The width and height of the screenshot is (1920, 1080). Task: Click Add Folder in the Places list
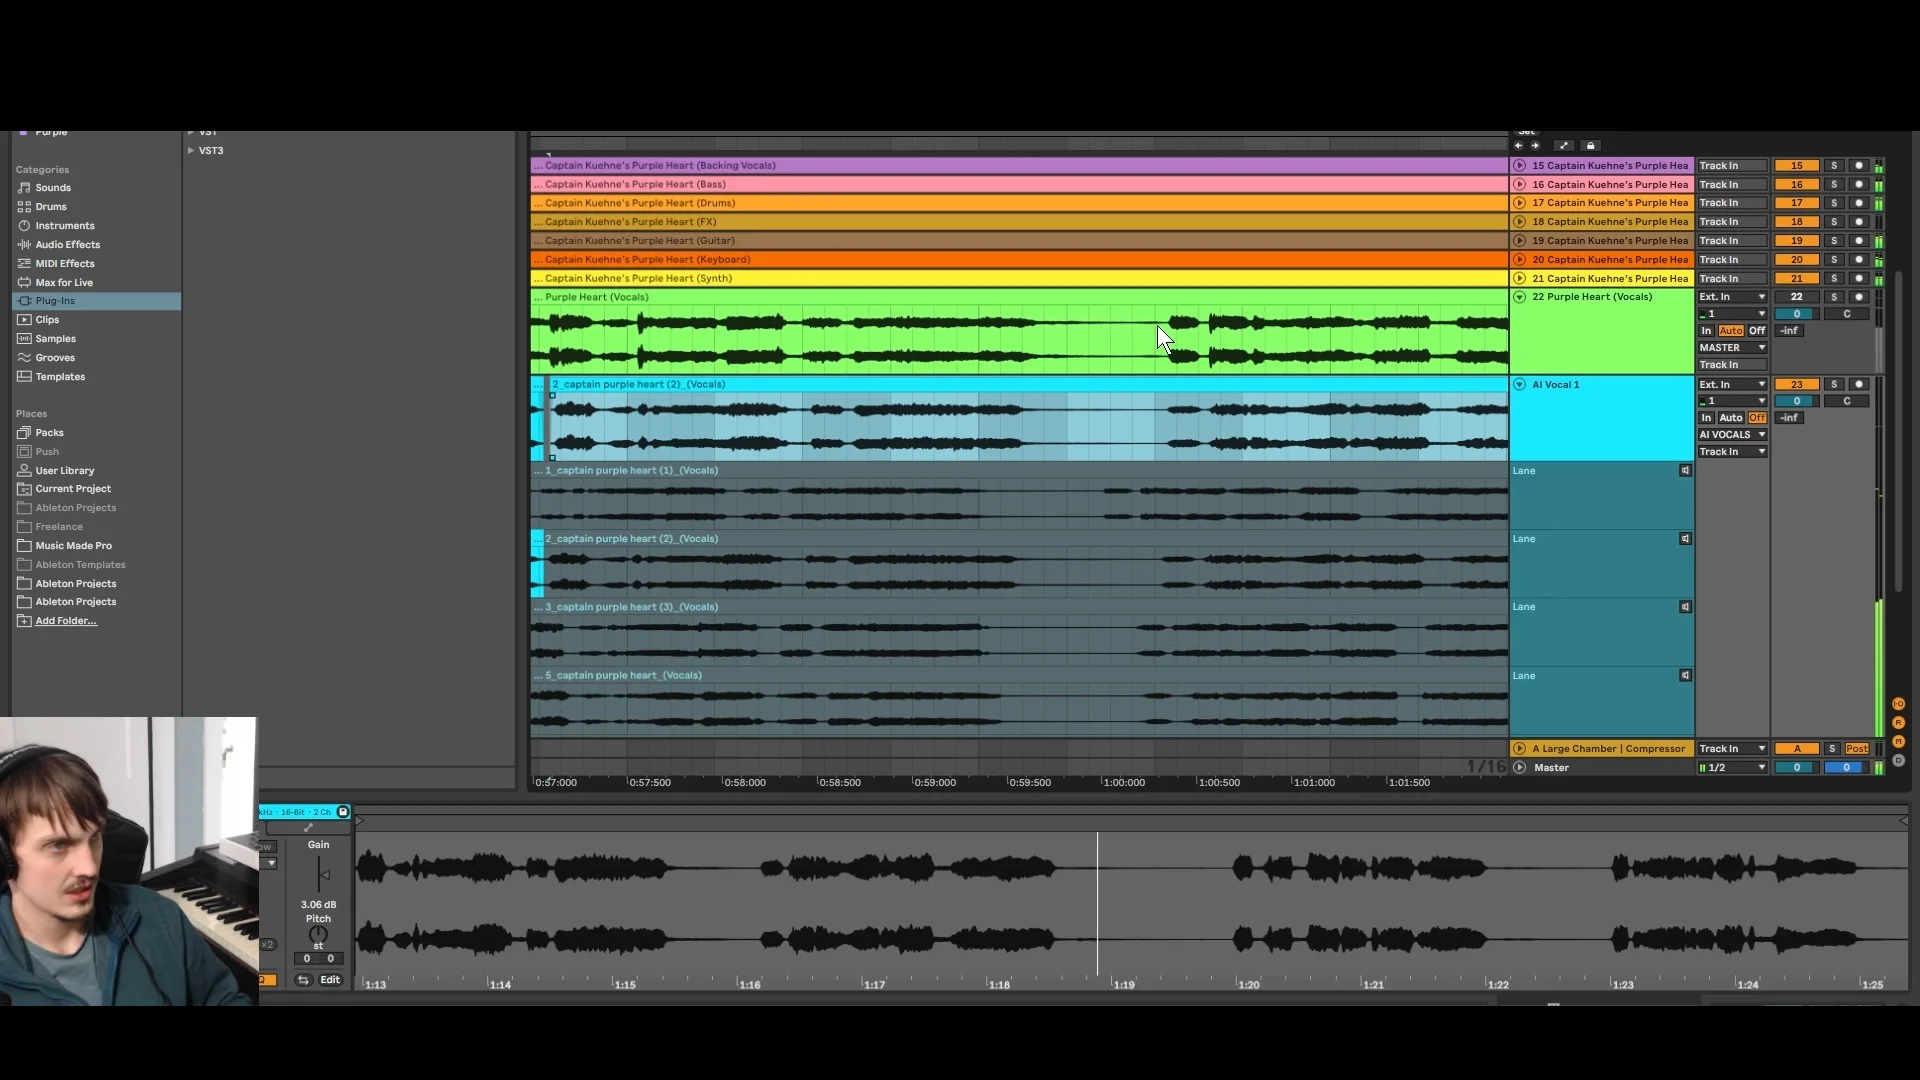[65, 620]
